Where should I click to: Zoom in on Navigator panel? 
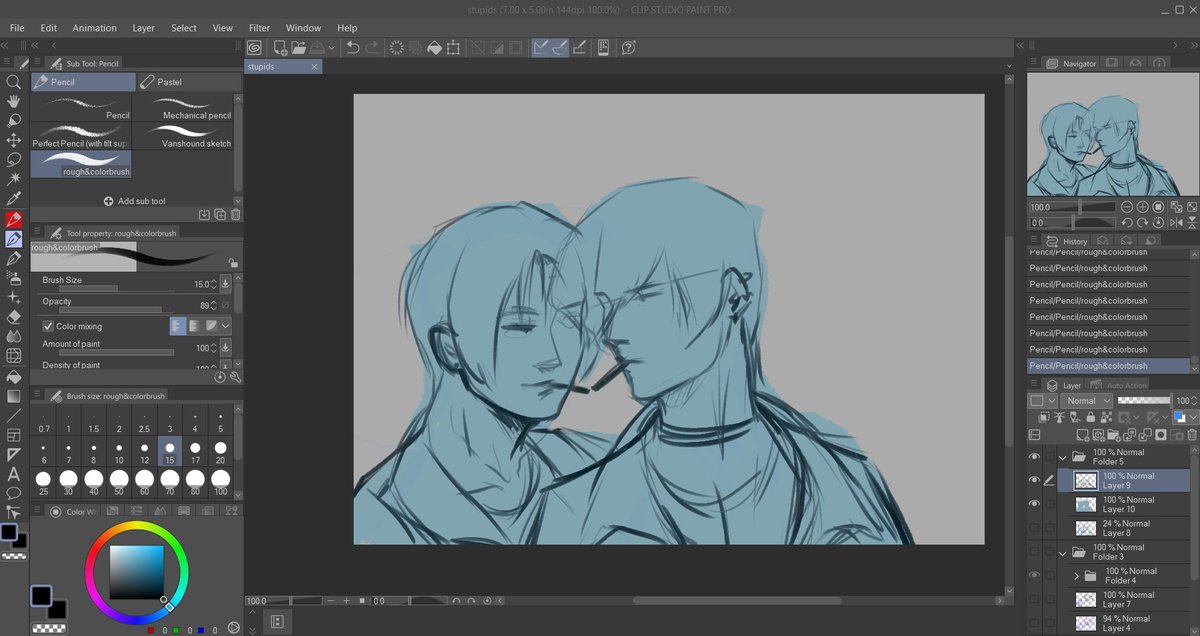(1142, 207)
